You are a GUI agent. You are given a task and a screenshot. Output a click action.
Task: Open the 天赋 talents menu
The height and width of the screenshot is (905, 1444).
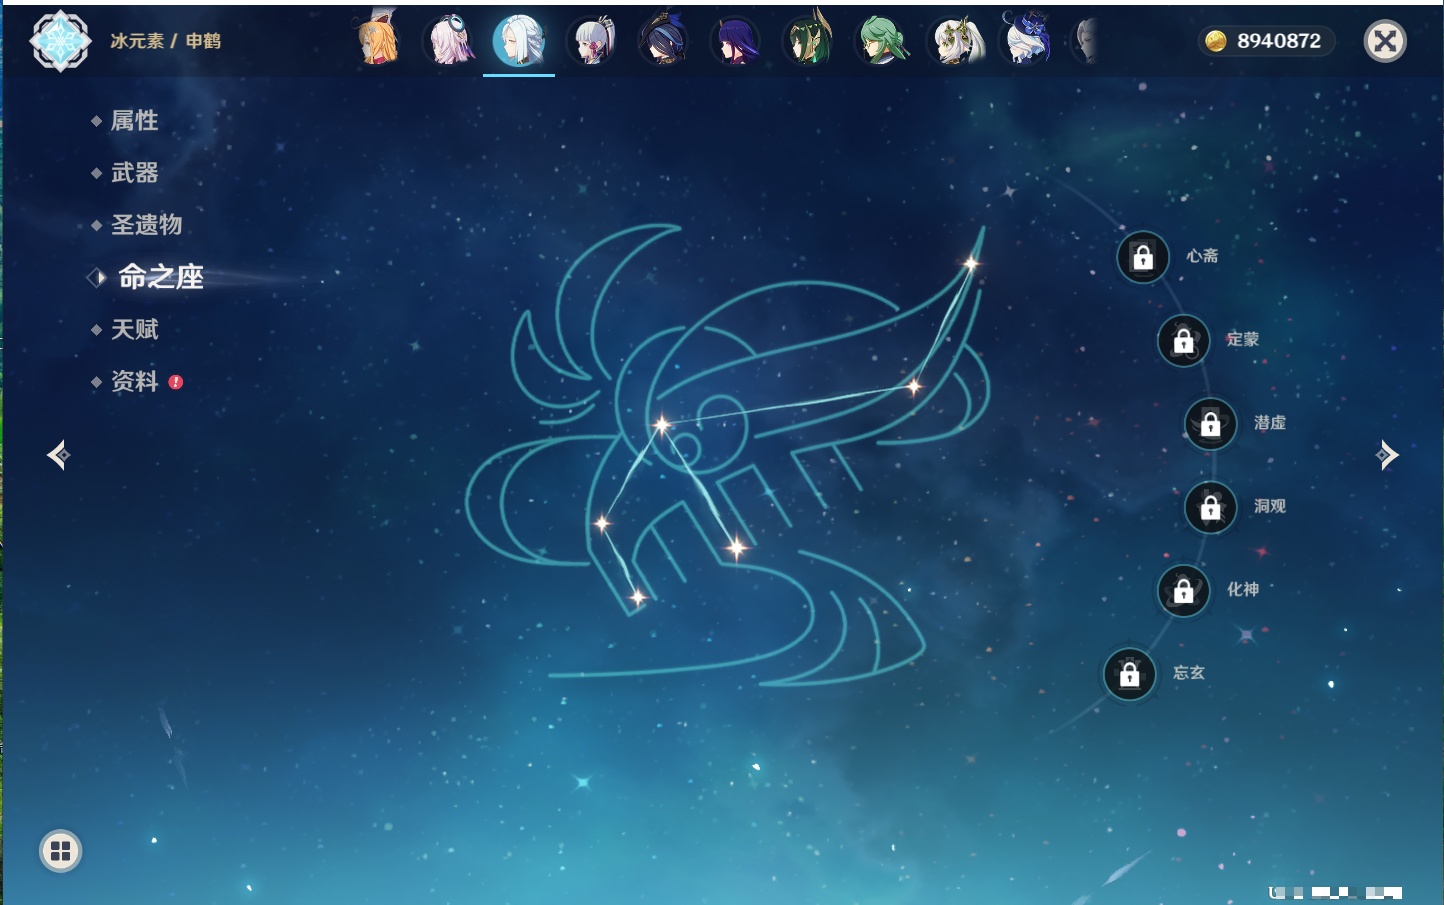(134, 329)
